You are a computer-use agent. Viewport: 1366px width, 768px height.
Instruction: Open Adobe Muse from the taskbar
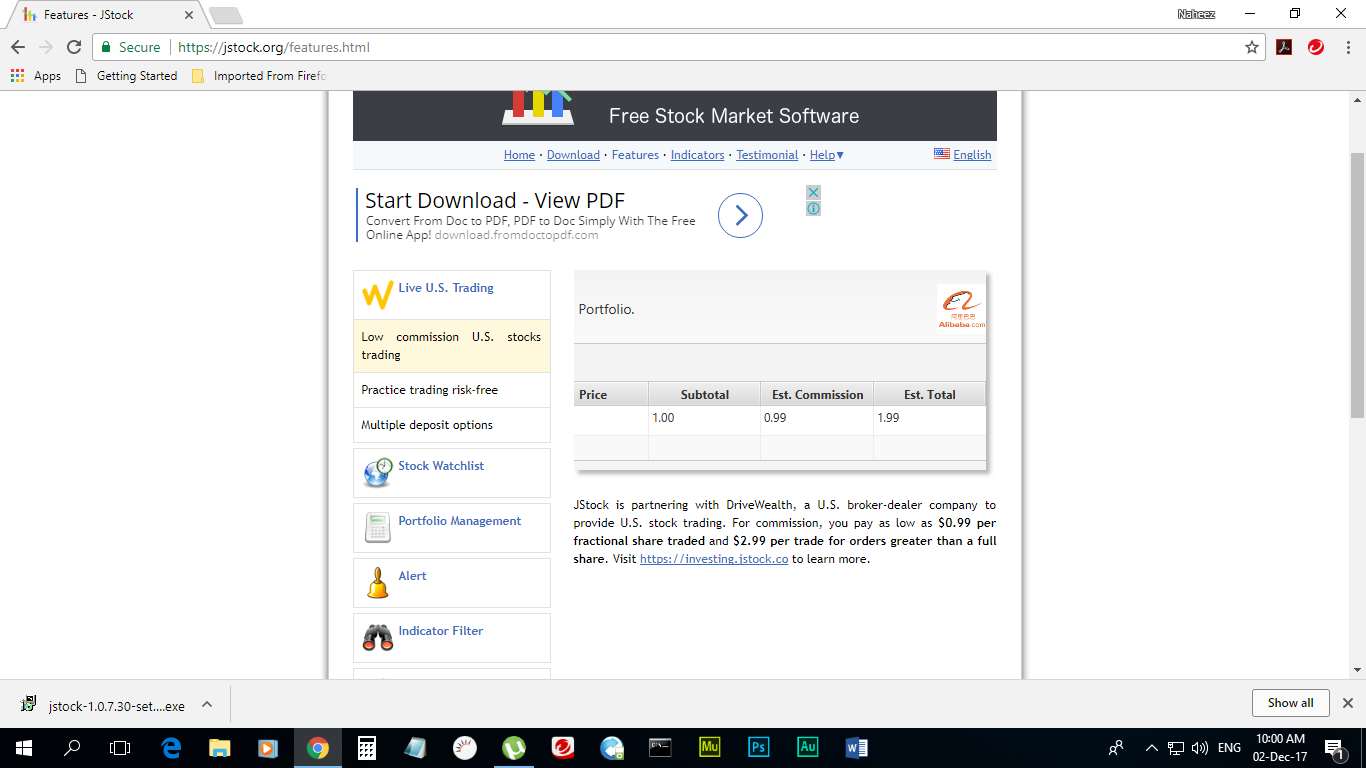click(x=710, y=748)
